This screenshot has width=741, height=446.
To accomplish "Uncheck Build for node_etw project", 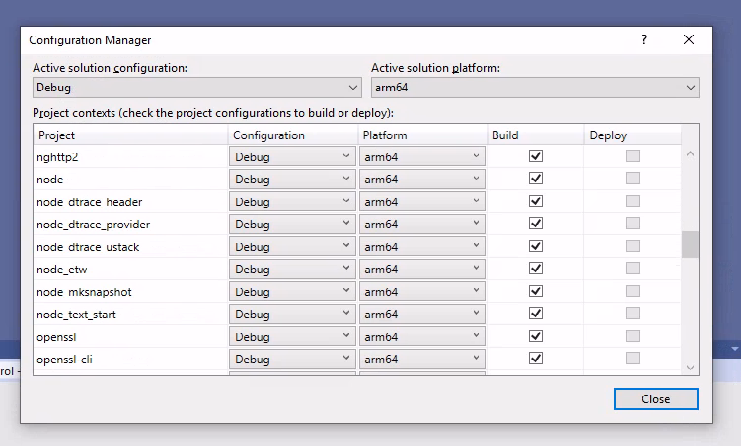I will coord(536,269).
